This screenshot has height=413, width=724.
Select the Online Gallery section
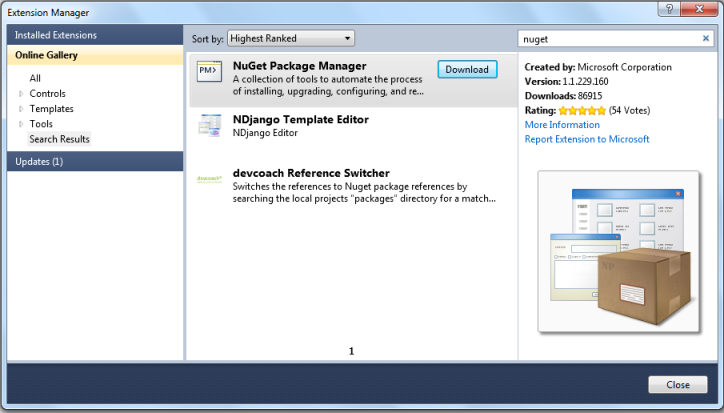point(45,56)
